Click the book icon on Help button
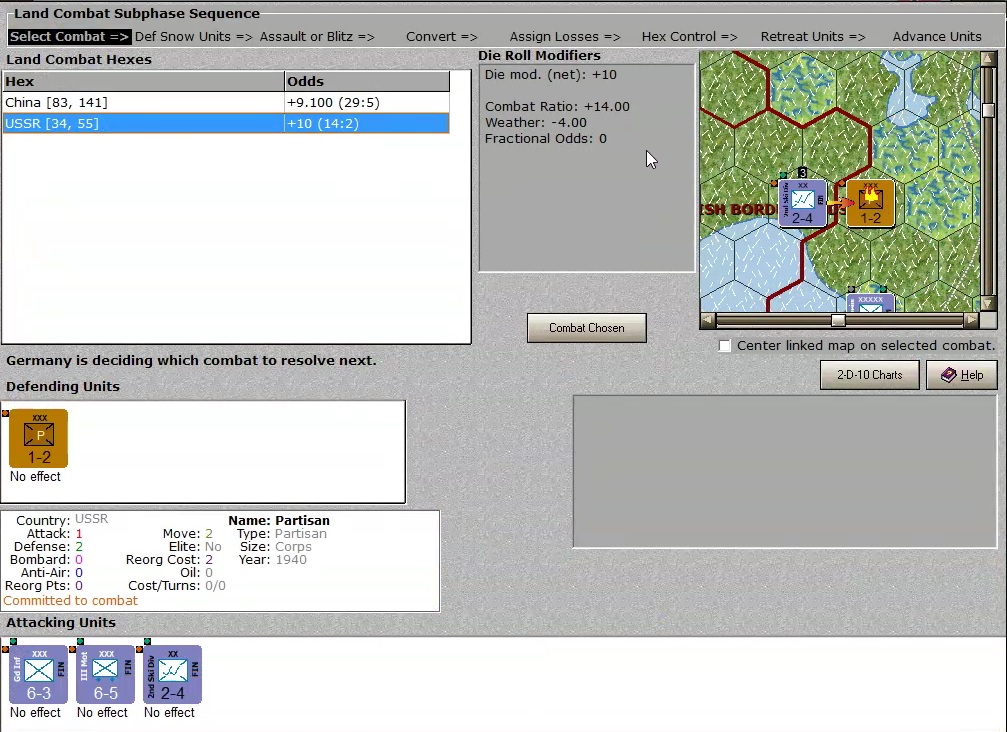The image size is (1007, 732). (949, 375)
